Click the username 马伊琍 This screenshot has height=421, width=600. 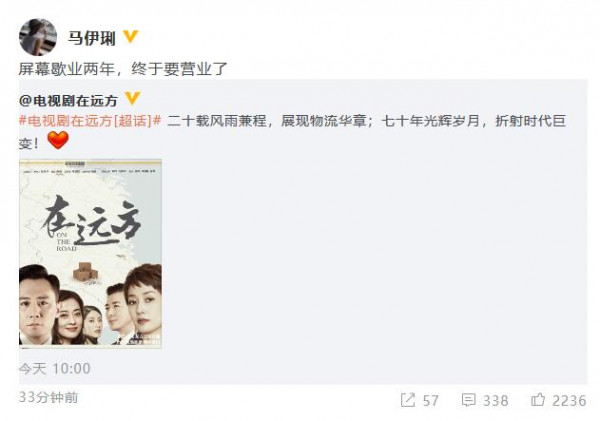click(x=92, y=38)
